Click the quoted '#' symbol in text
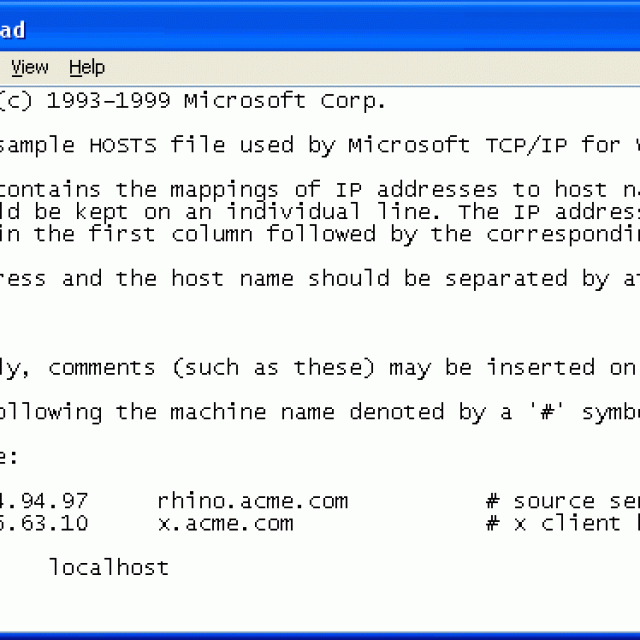Viewport: 640px width, 640px height. click(x=547, y=411)
